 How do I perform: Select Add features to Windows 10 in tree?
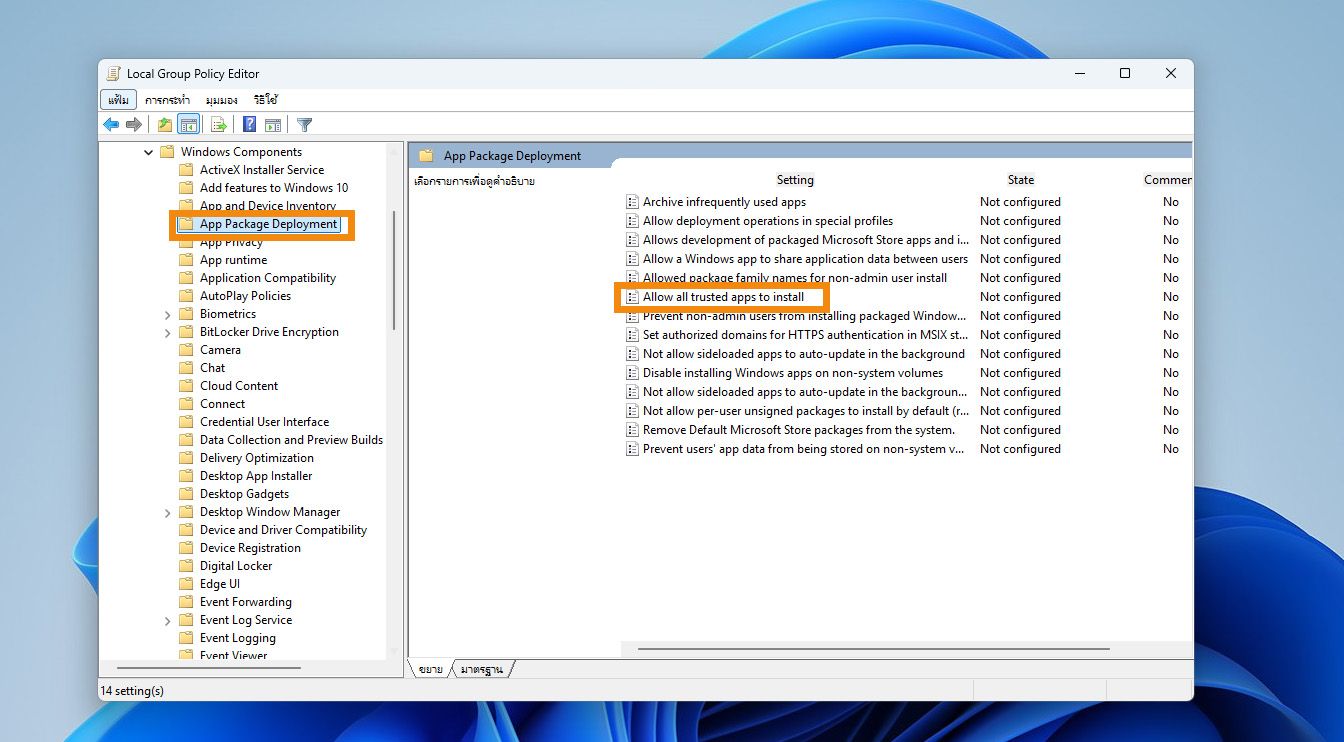pyautogui.click(x=274, y=188)
